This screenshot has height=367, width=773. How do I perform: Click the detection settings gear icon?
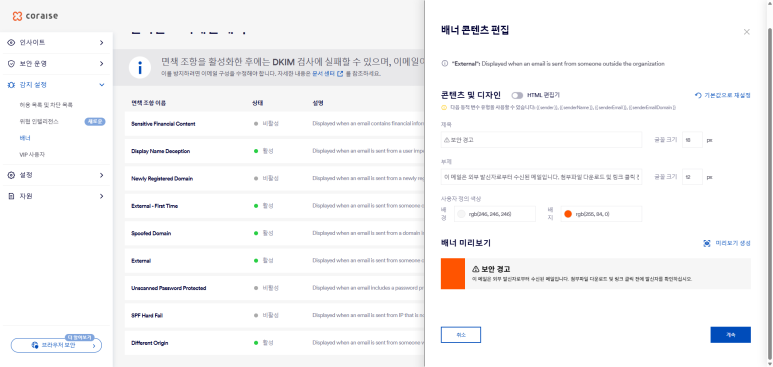click(x=11, y=85)
